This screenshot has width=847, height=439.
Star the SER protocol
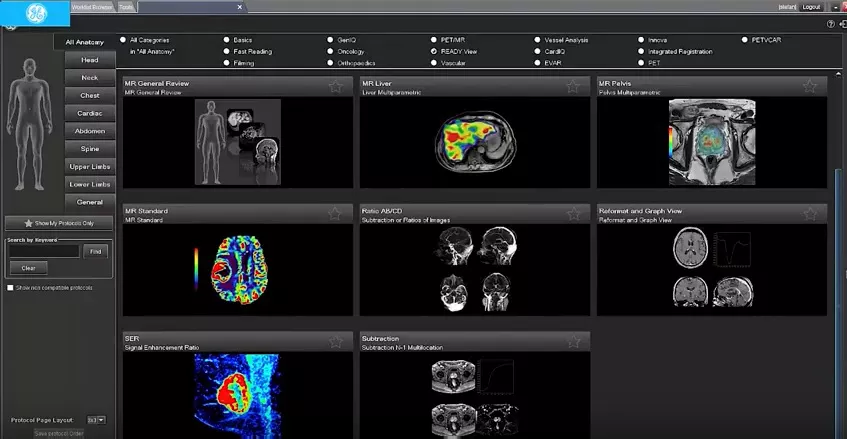pos(335,341)
